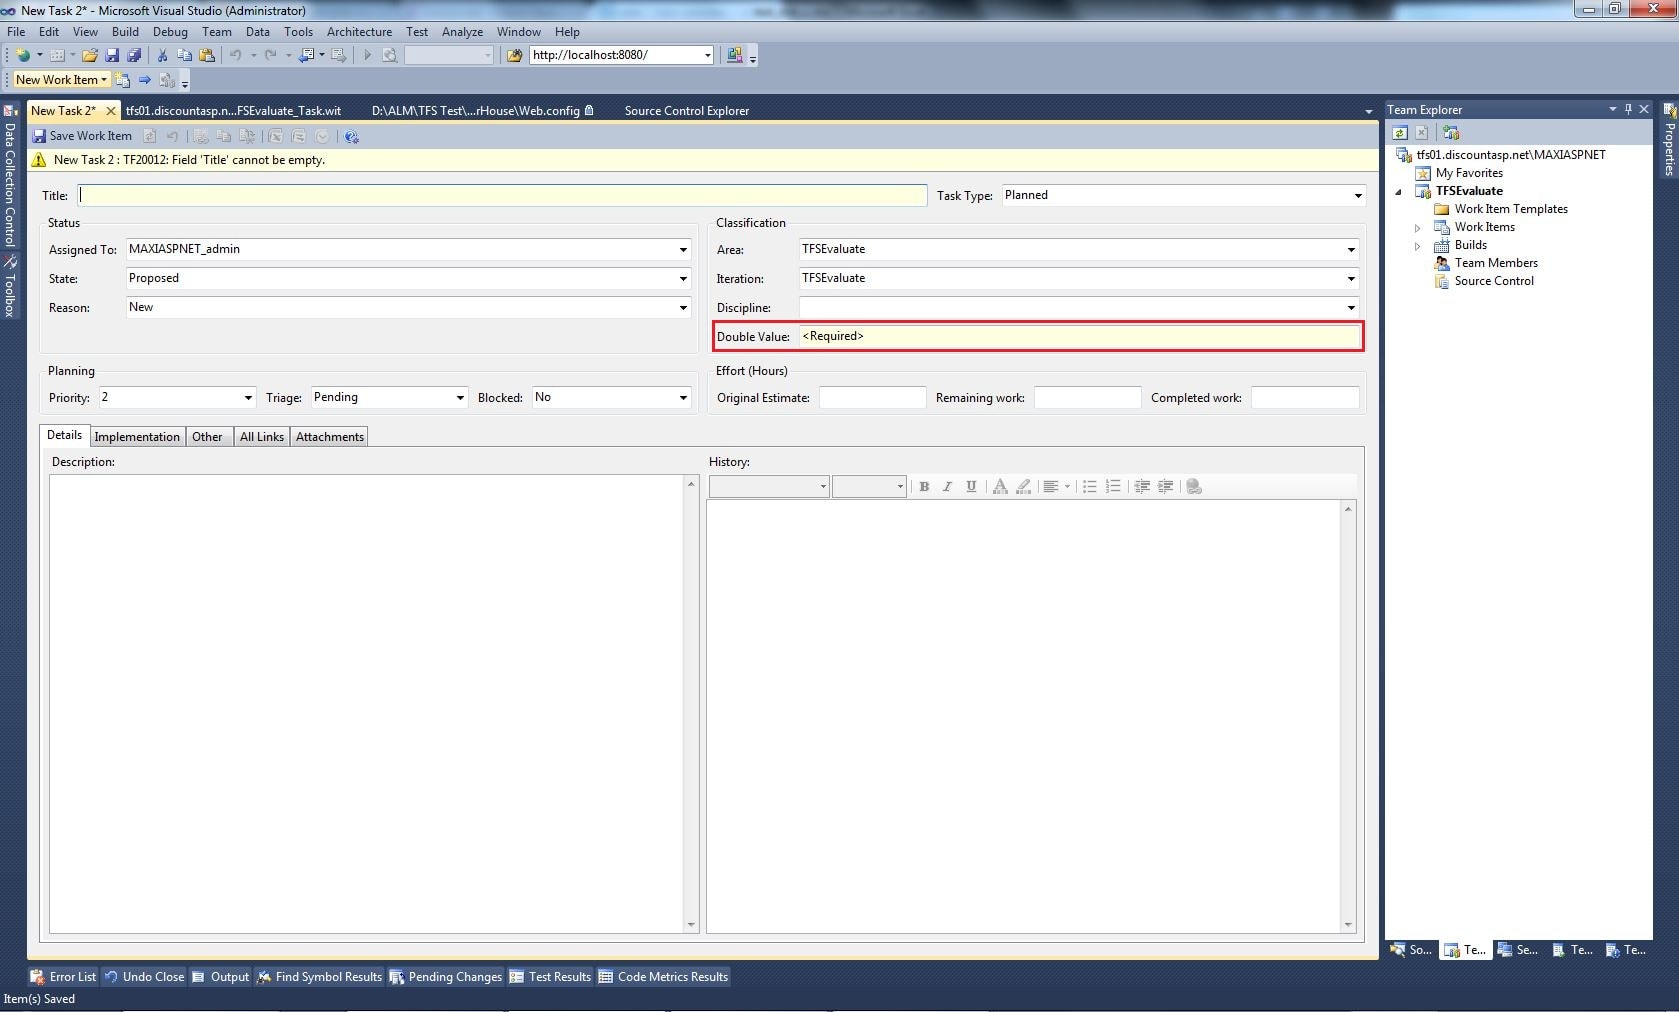1679x1012 pixels.
Task: Click the Original Estimate field
Action: tap(873, 398)
